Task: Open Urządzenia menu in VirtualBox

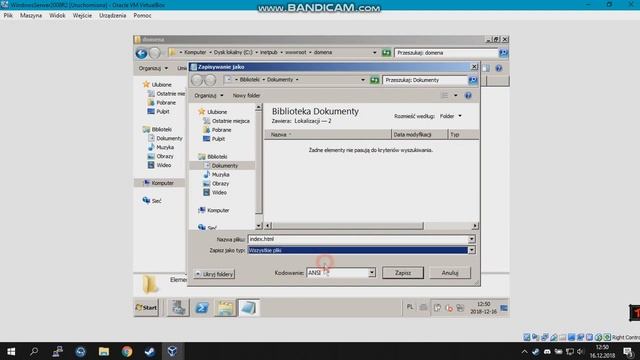Action: (x=112, y=16)
